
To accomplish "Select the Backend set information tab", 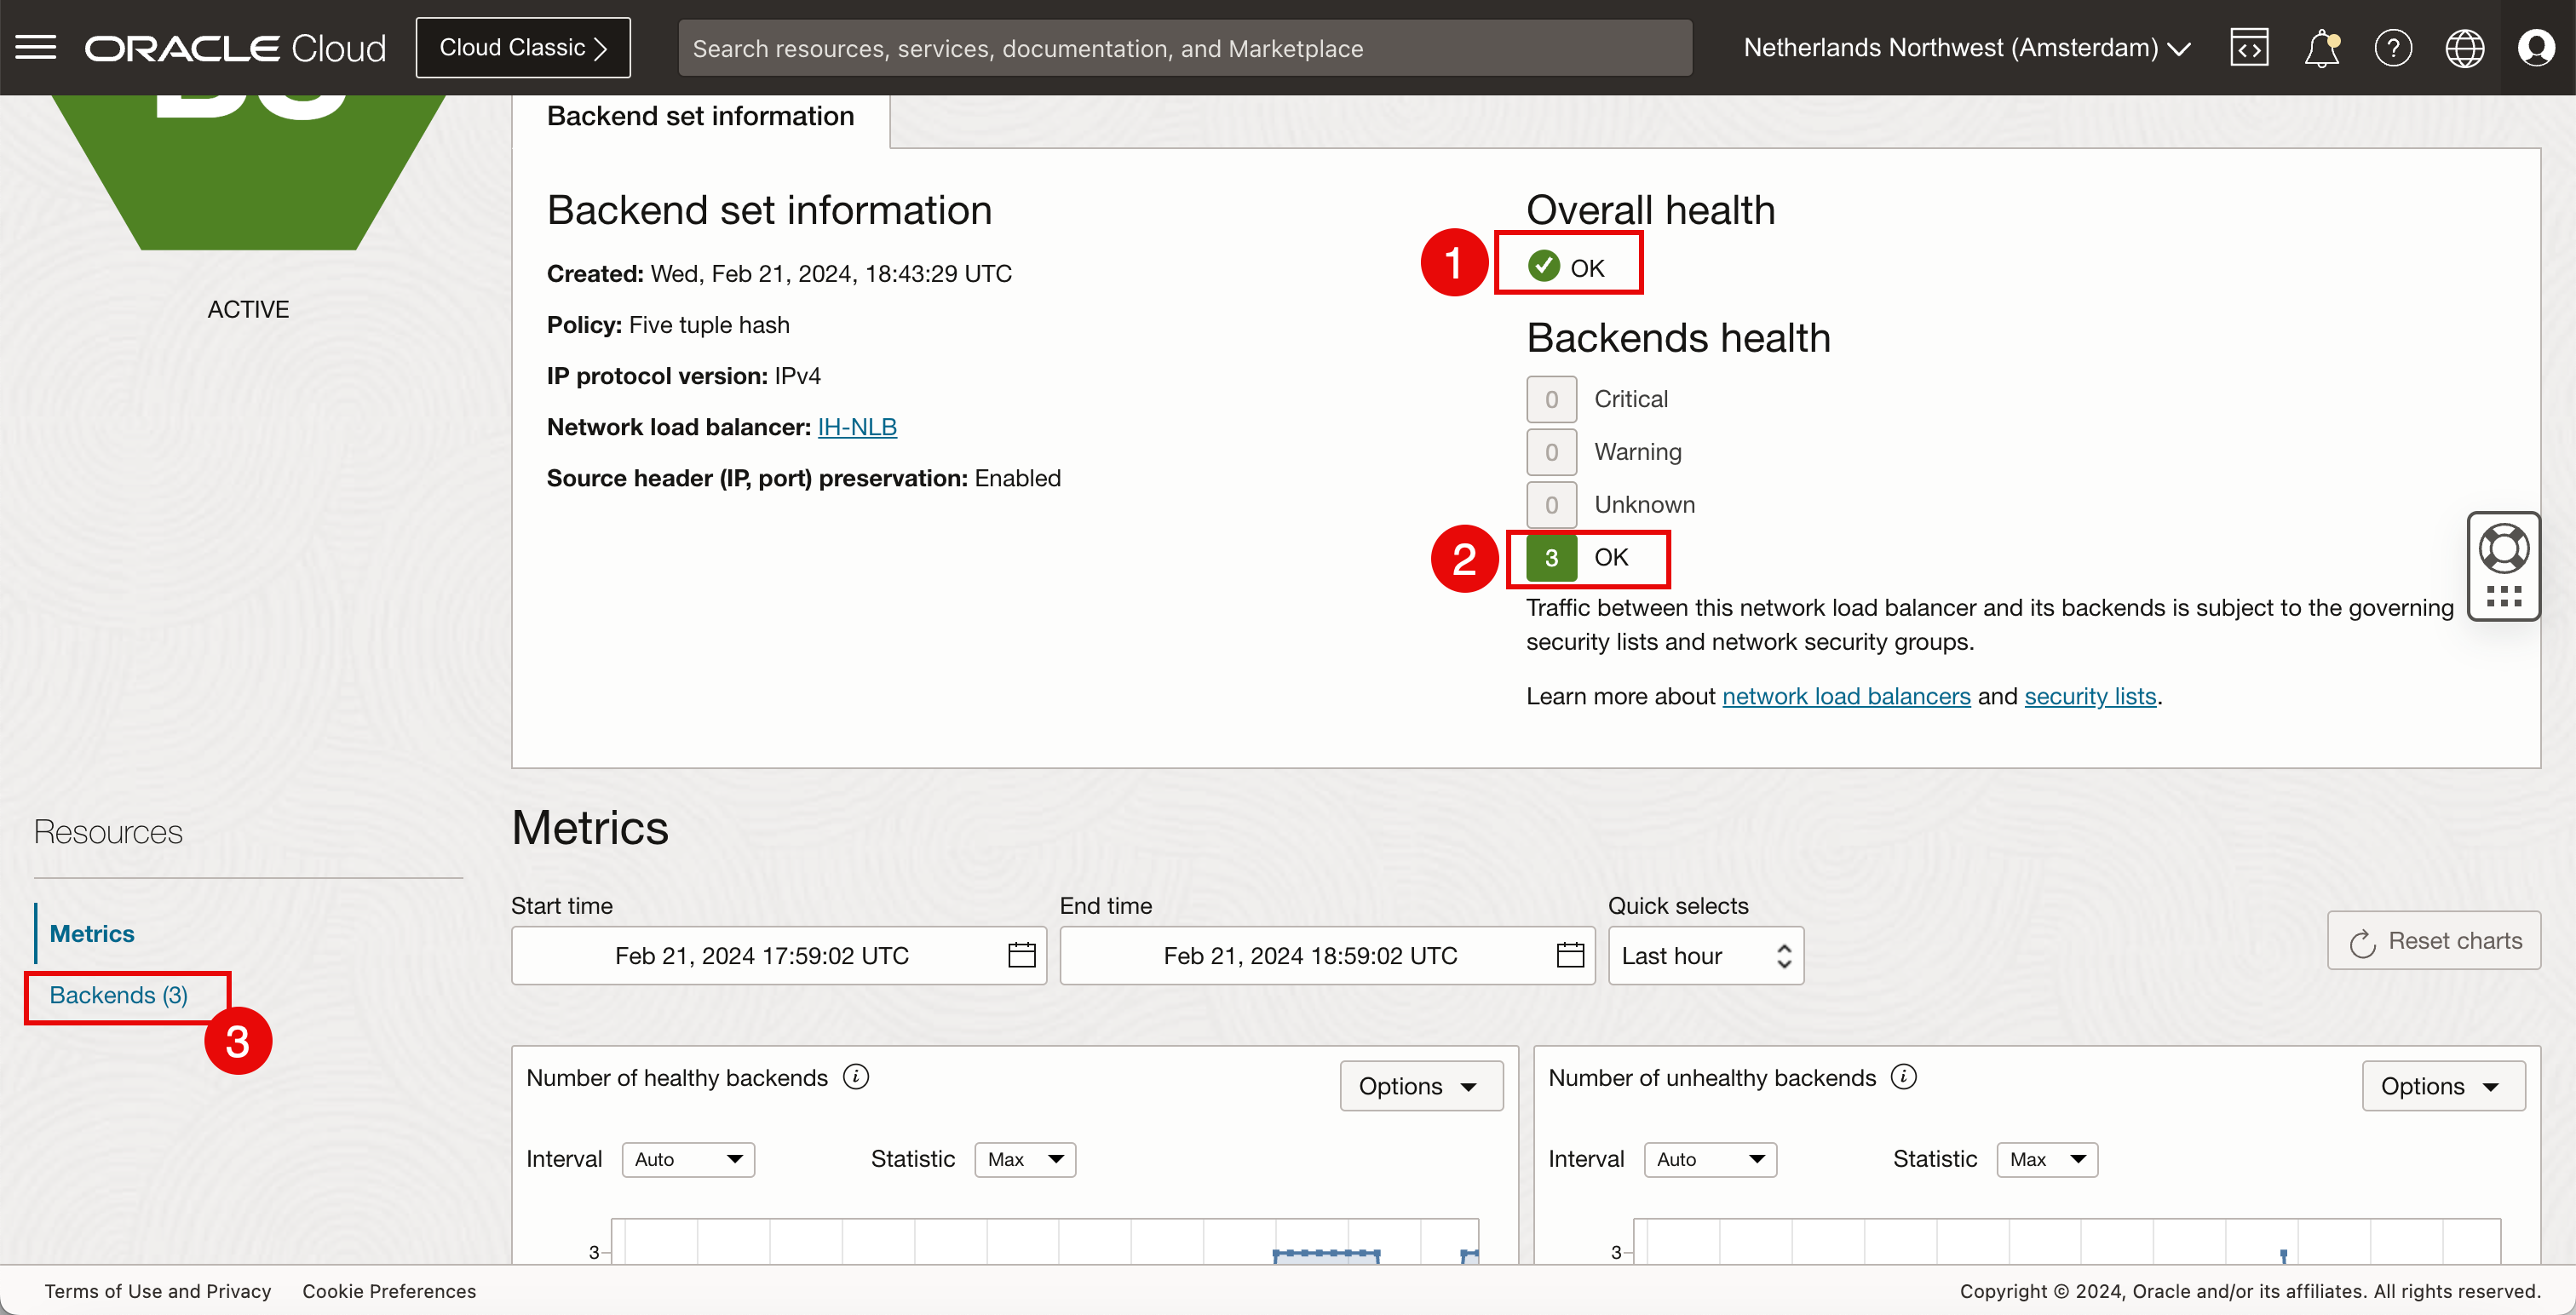I will point(700,117).
